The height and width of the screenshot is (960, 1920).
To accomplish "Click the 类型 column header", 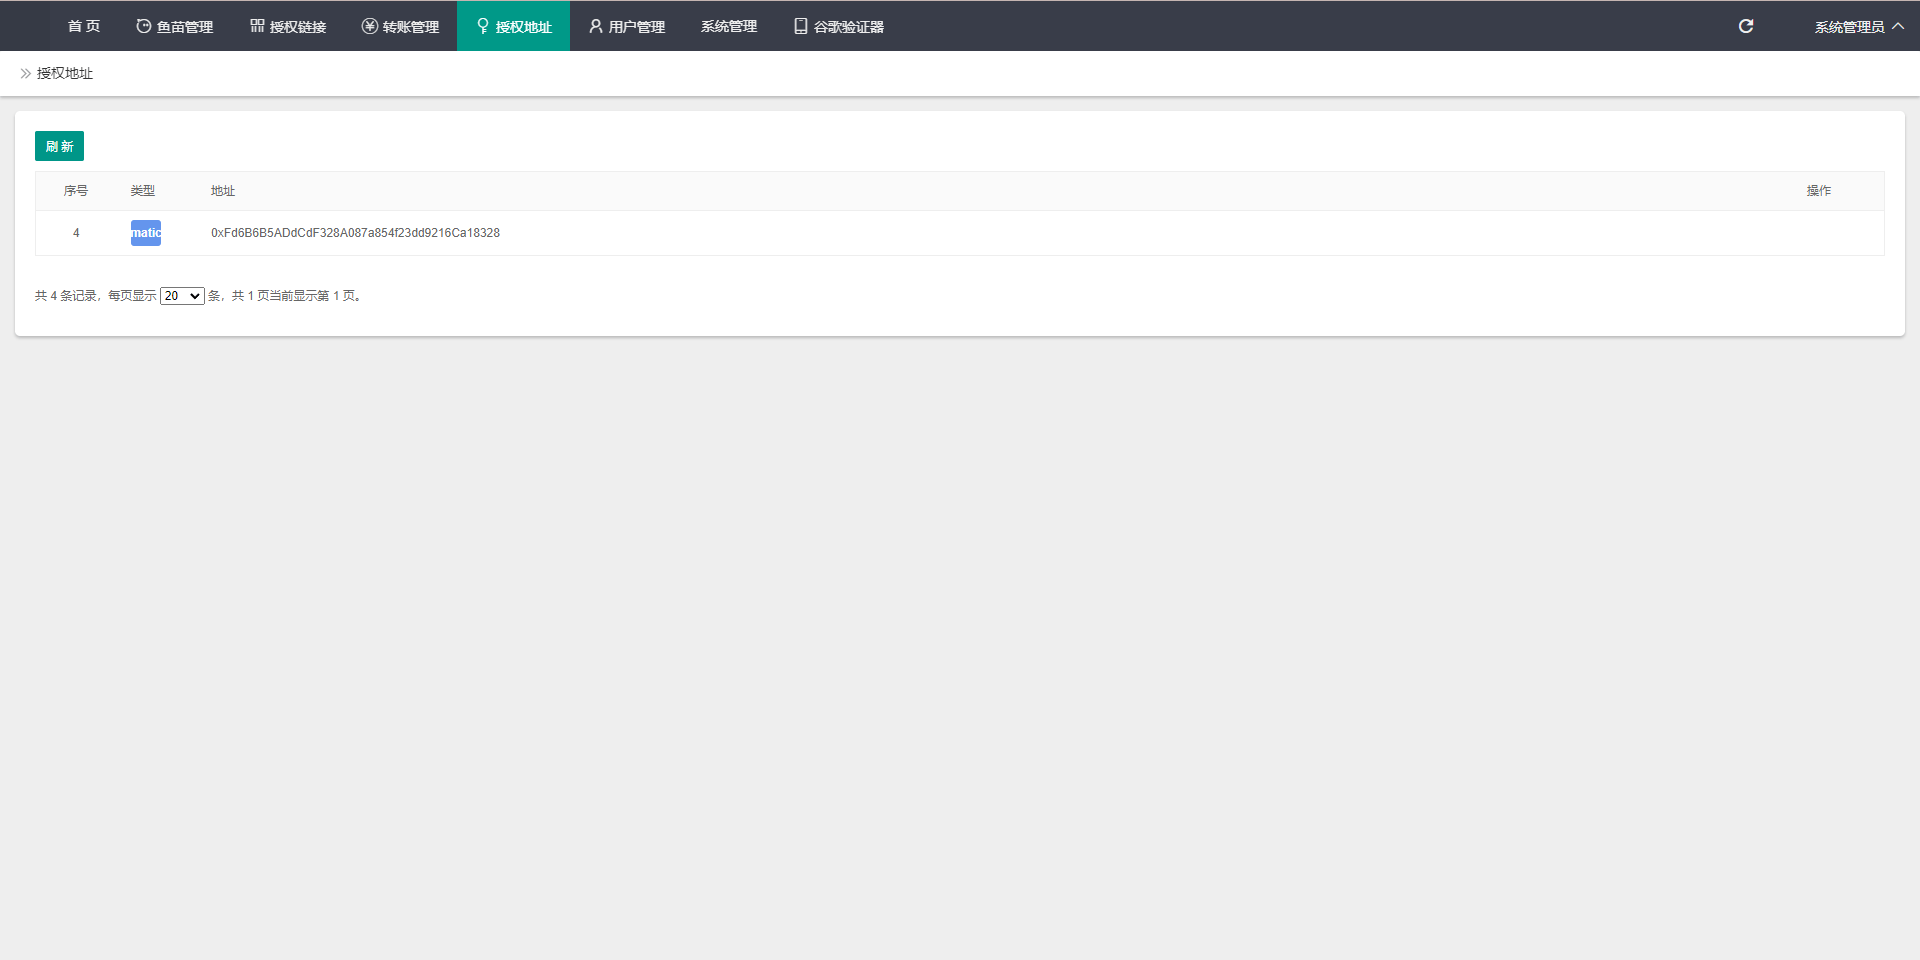I will click(x=143, y=191).
